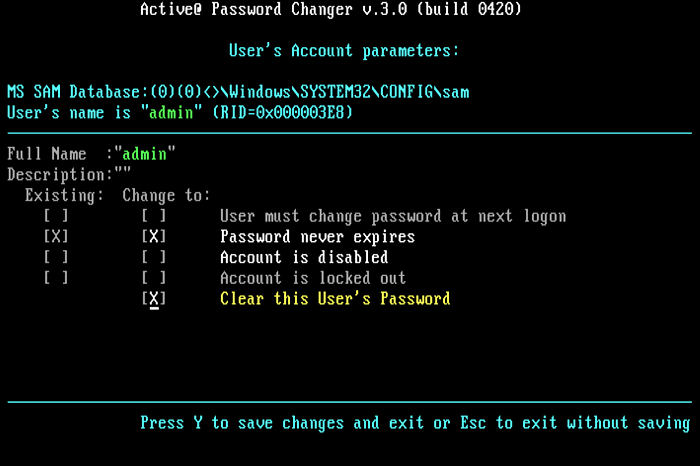Screen dimensions: 700x466
Task: Click the Full Name value "admin"
Action: 146,154
